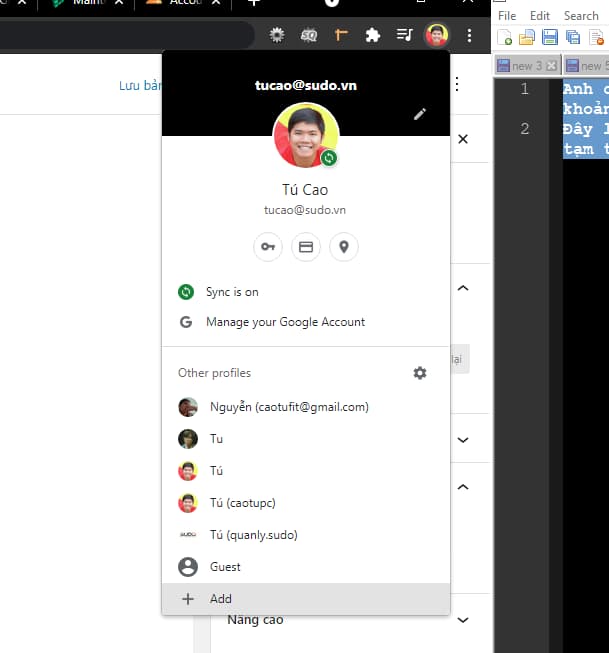Collapse the first expanded section chevron
Screen dimensions: 609x653
tap(463, 288)
